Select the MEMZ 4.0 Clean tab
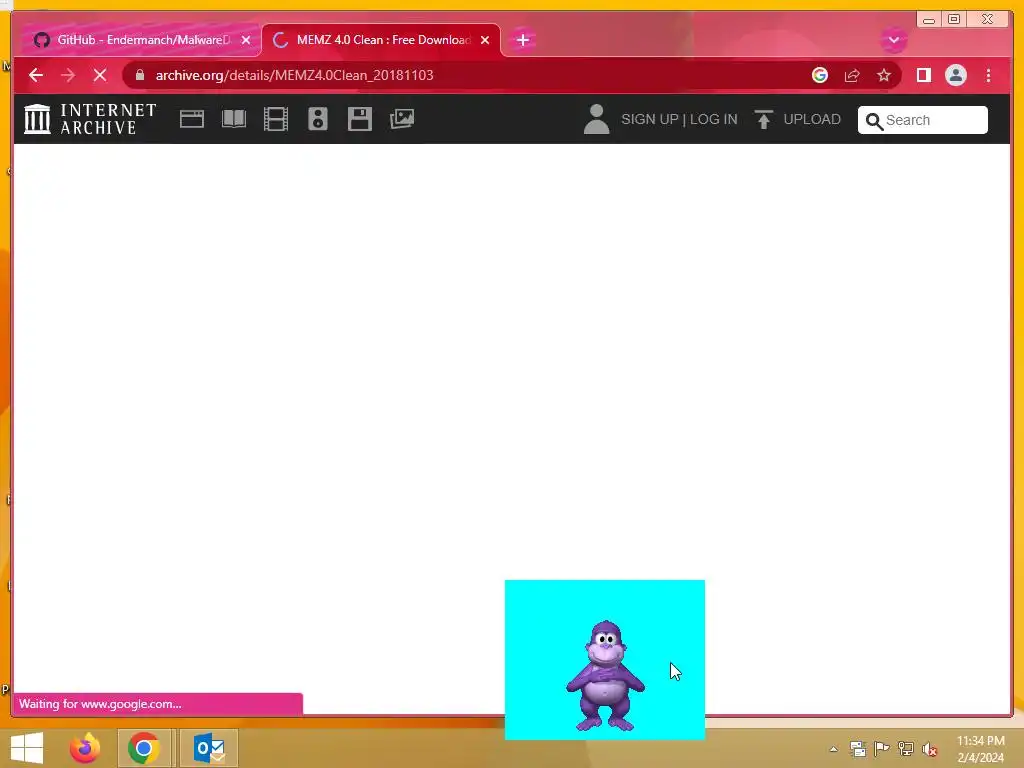This screenshot has width=1024, height=768. click(382, 40)
